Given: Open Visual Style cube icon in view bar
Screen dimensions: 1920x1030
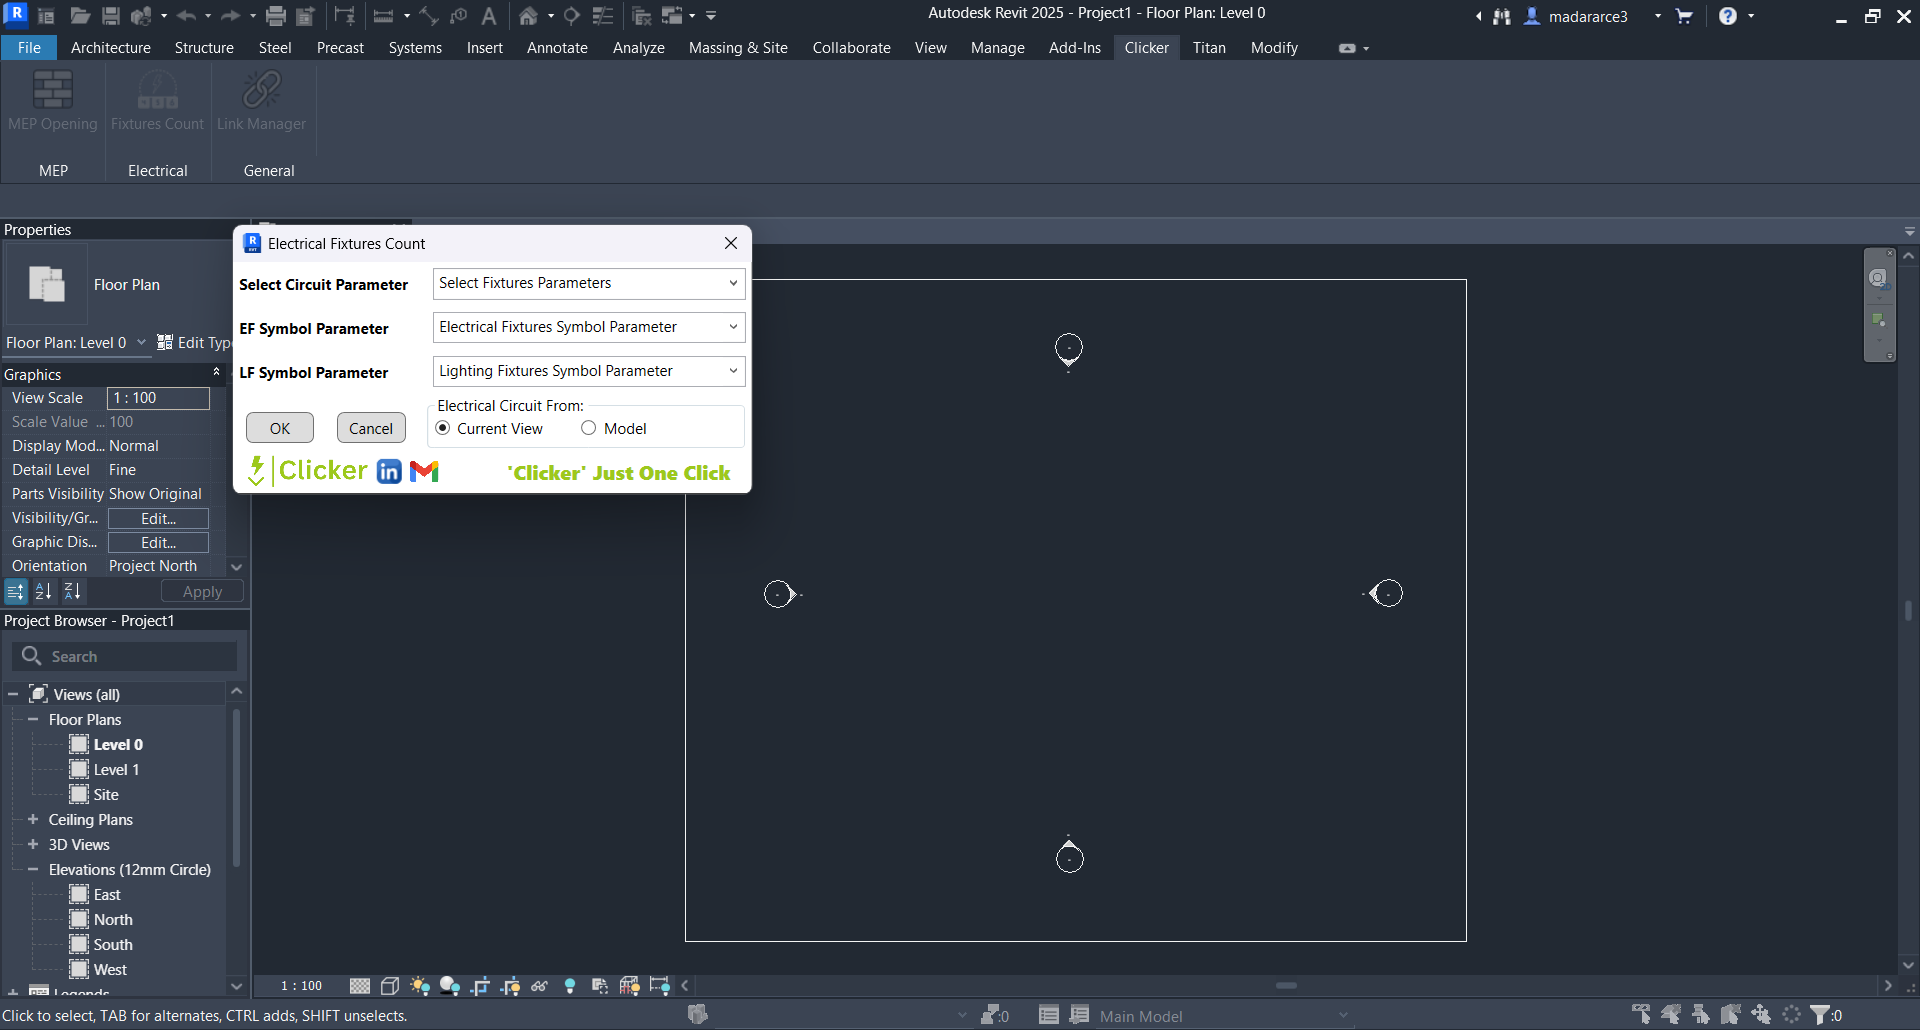Looking at the screenshot, I should point(390,986).
